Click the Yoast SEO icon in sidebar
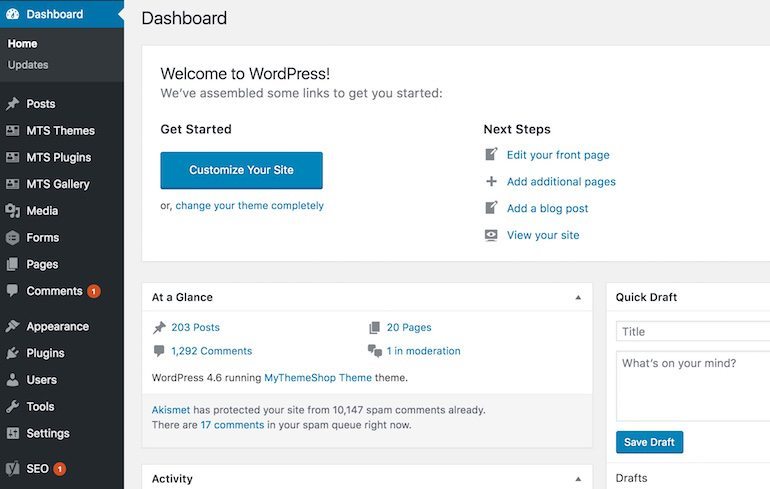The height and width of the screenshot is (489, 770). point(12,469)
